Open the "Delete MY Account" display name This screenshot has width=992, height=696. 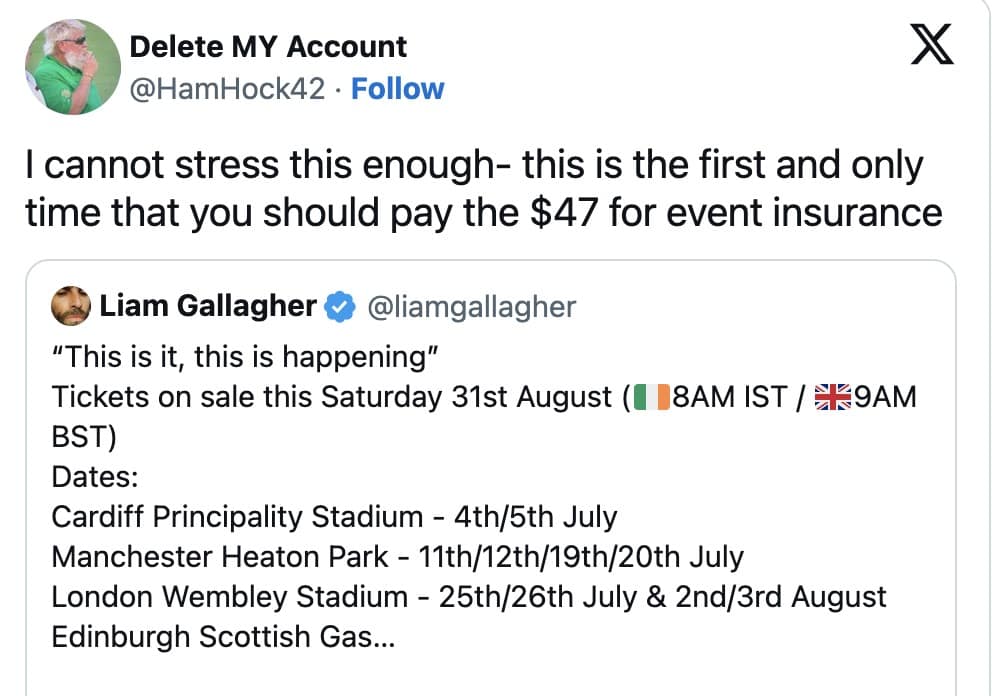point(268,46)
